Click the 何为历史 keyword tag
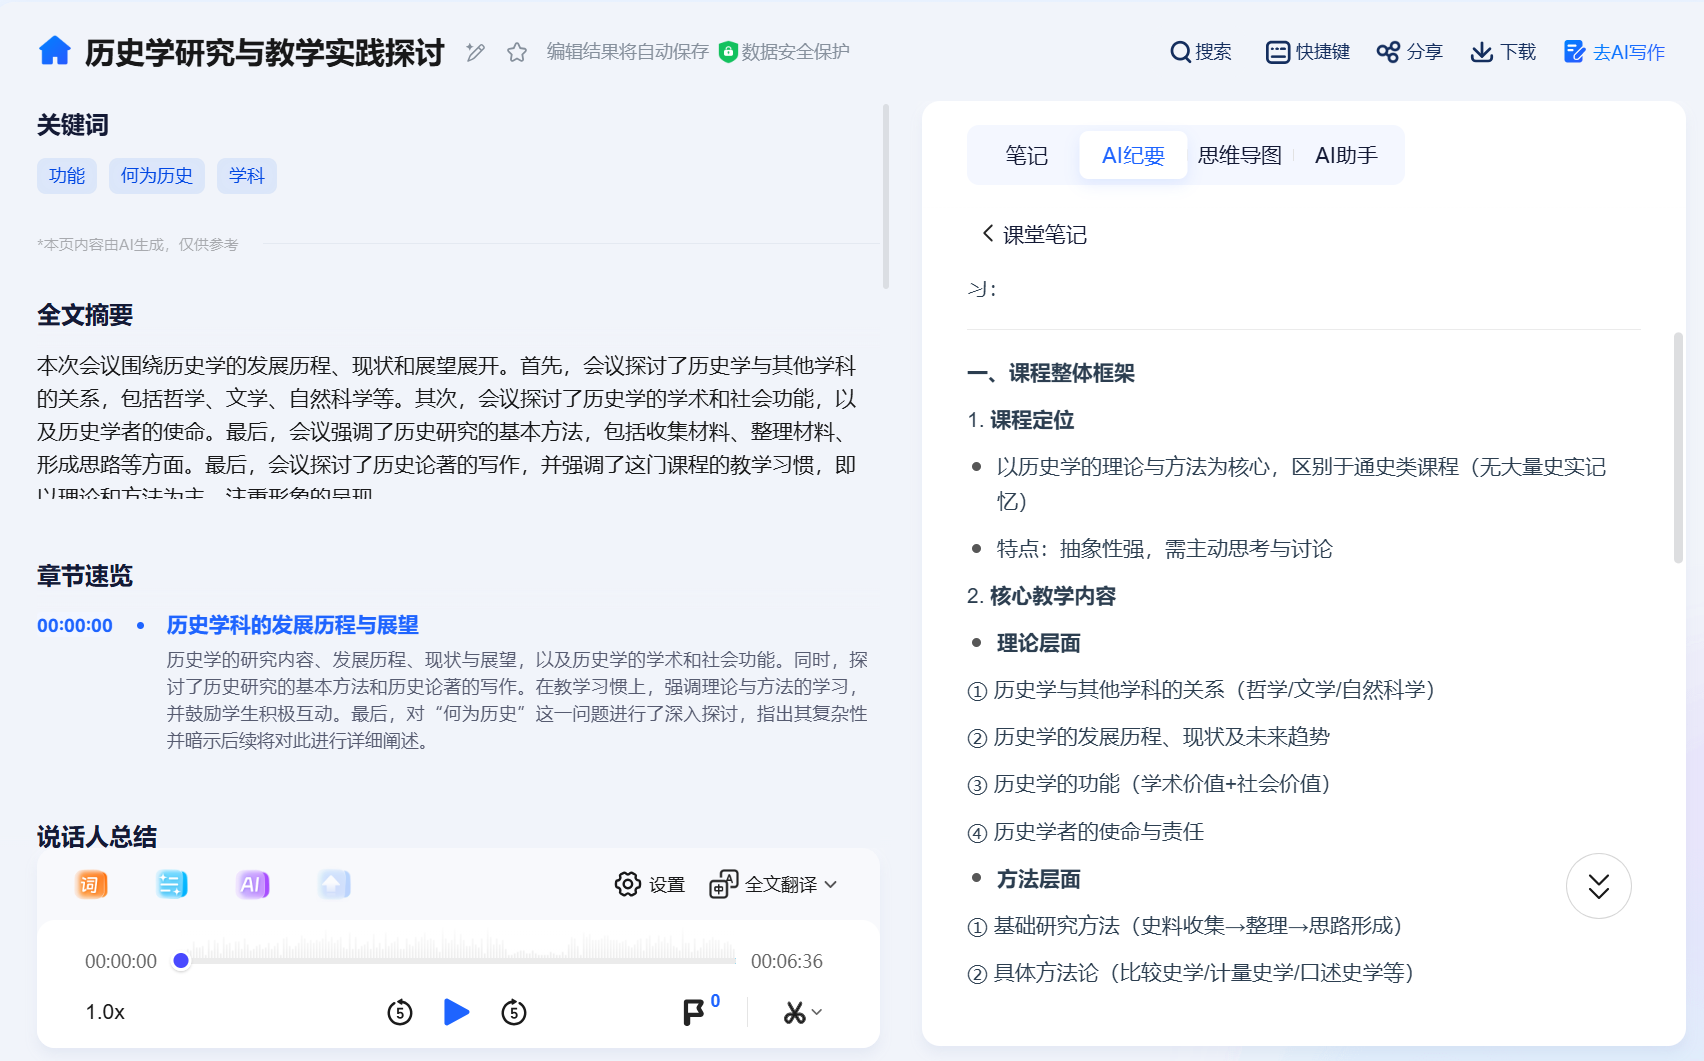1704x1061 pixels. point(157,176)
